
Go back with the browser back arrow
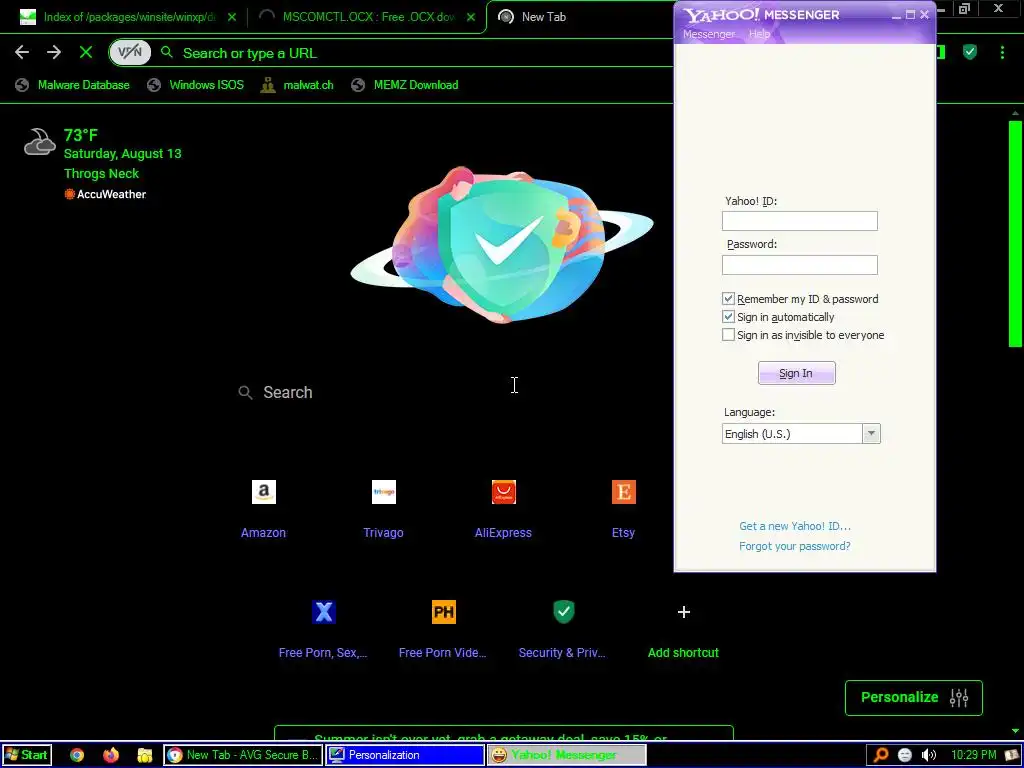point(22,53)
